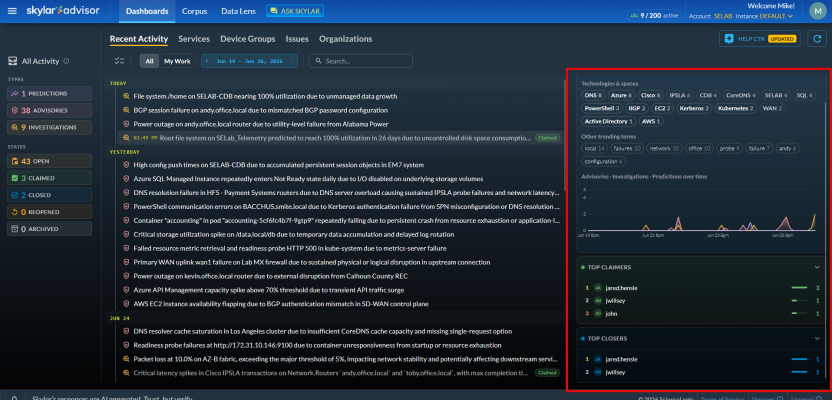Viewport: 832px width, 400px height.
Task: Toggle the Open state filter
Action: click(x=49, y=161)
